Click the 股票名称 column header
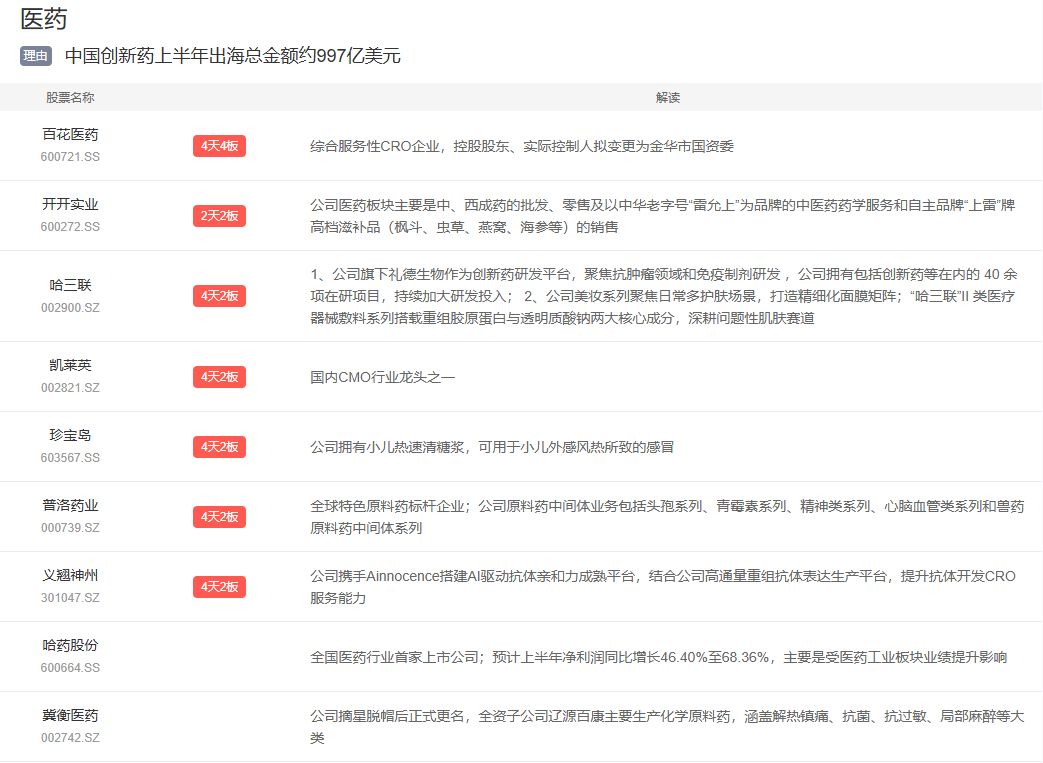1043x763 pixels. pos(70,98)
